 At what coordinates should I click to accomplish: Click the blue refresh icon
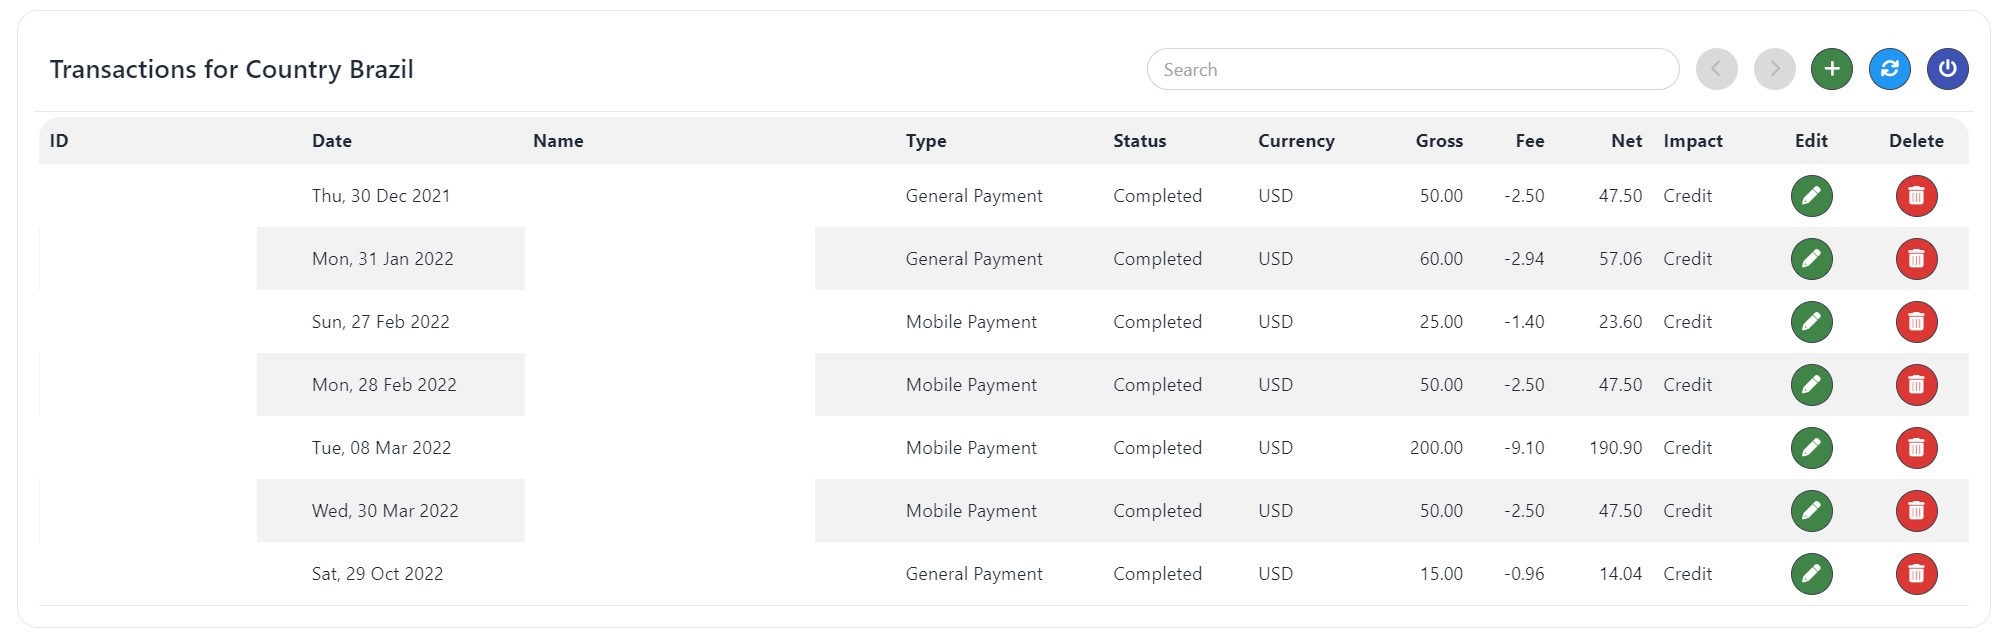click(x=1889, y=69)
